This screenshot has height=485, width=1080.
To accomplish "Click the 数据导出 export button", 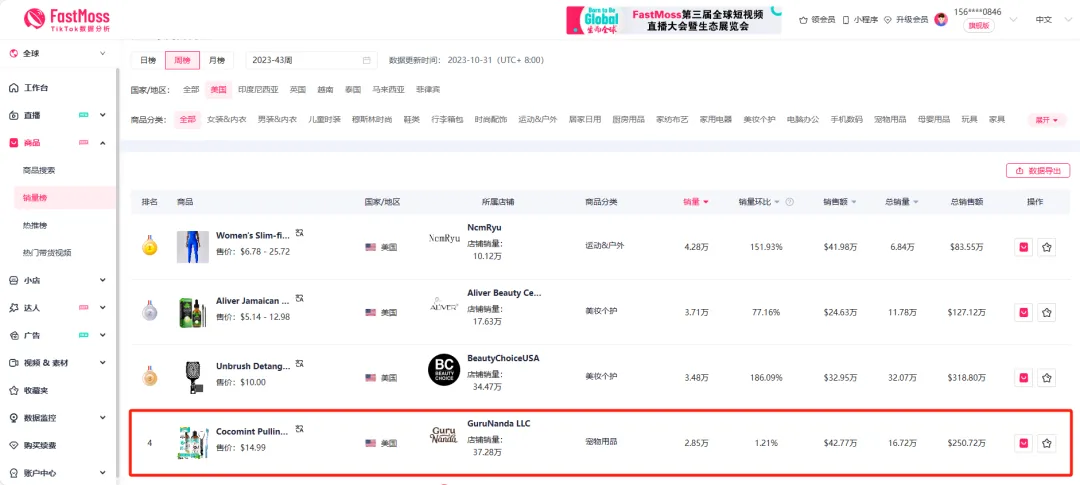I will tap(1038, 171).
